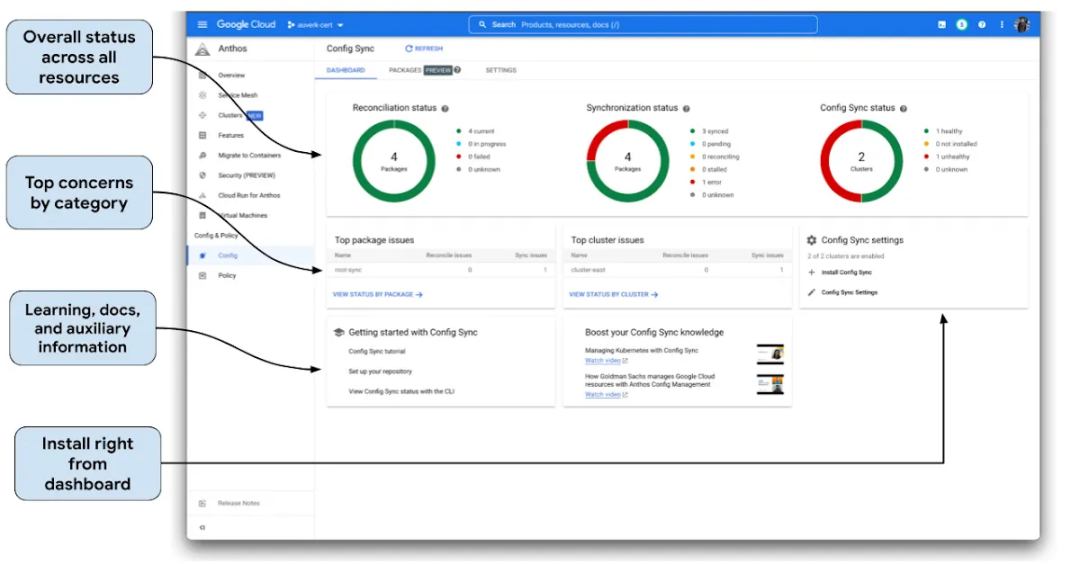This screenshot has height=564, width=1080.
Task: Focus the Search products and resources field
Action: pos(643,25)
